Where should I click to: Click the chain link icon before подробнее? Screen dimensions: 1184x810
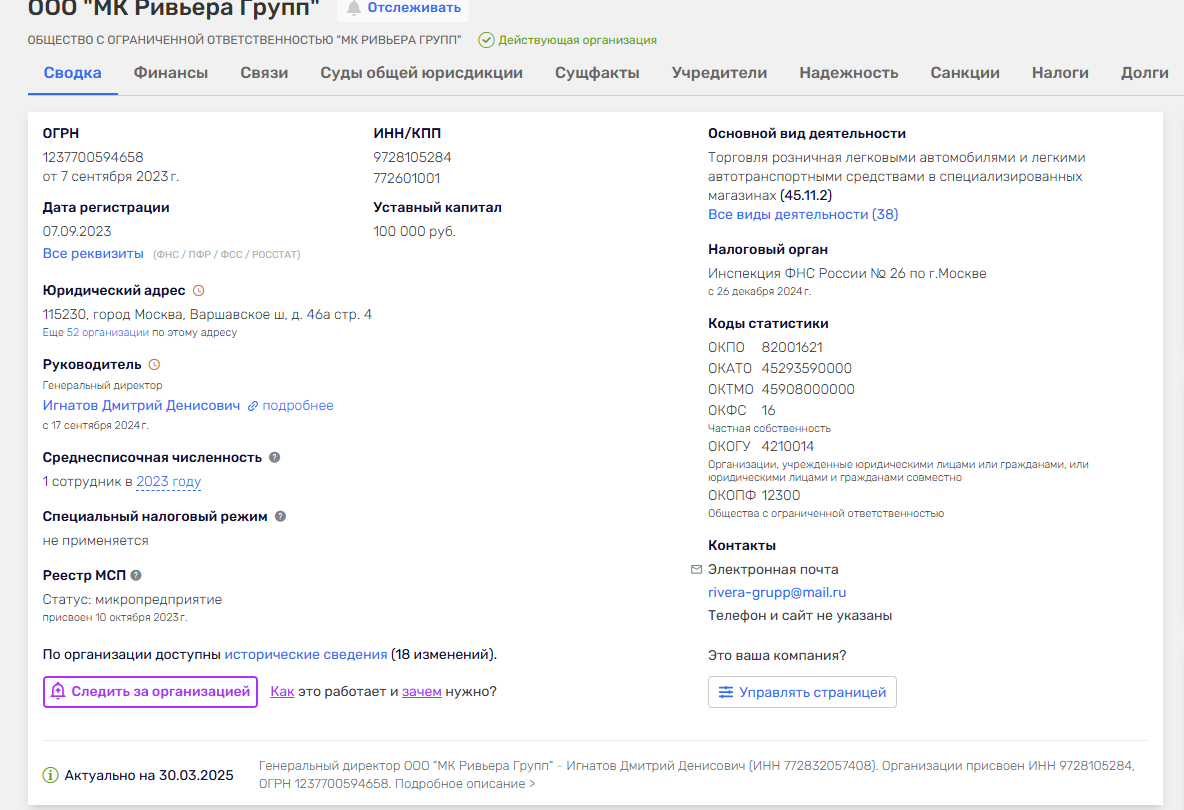click(253, 406)
